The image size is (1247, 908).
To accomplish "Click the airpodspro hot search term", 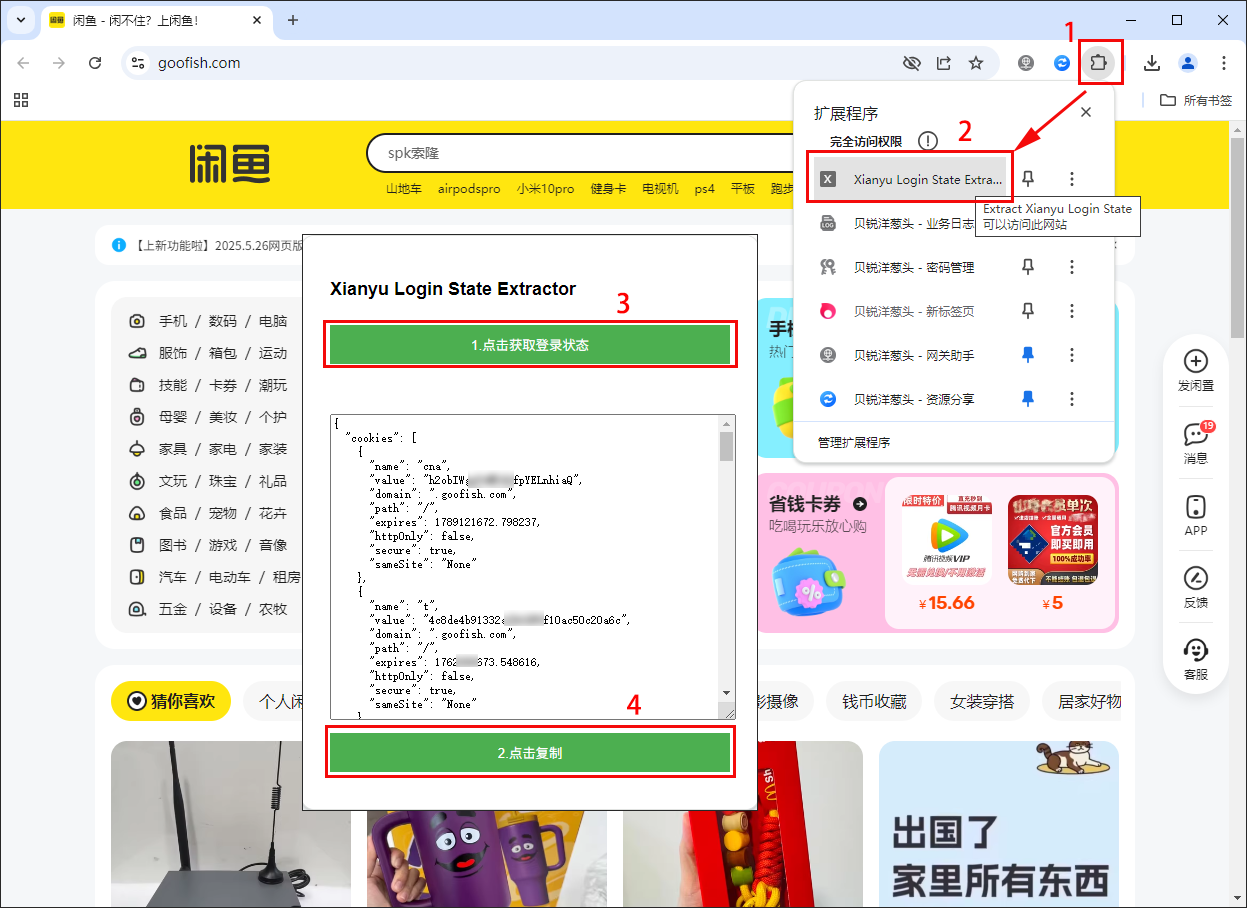I will 469,189.
